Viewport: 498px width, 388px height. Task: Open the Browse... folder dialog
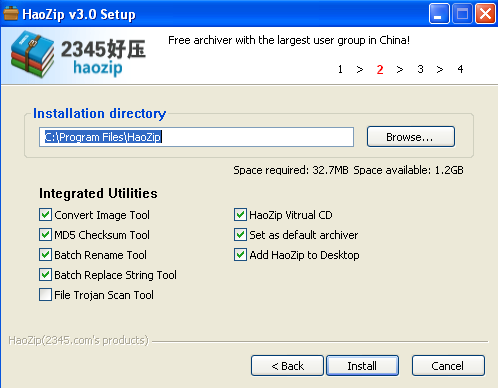(411, 137)
